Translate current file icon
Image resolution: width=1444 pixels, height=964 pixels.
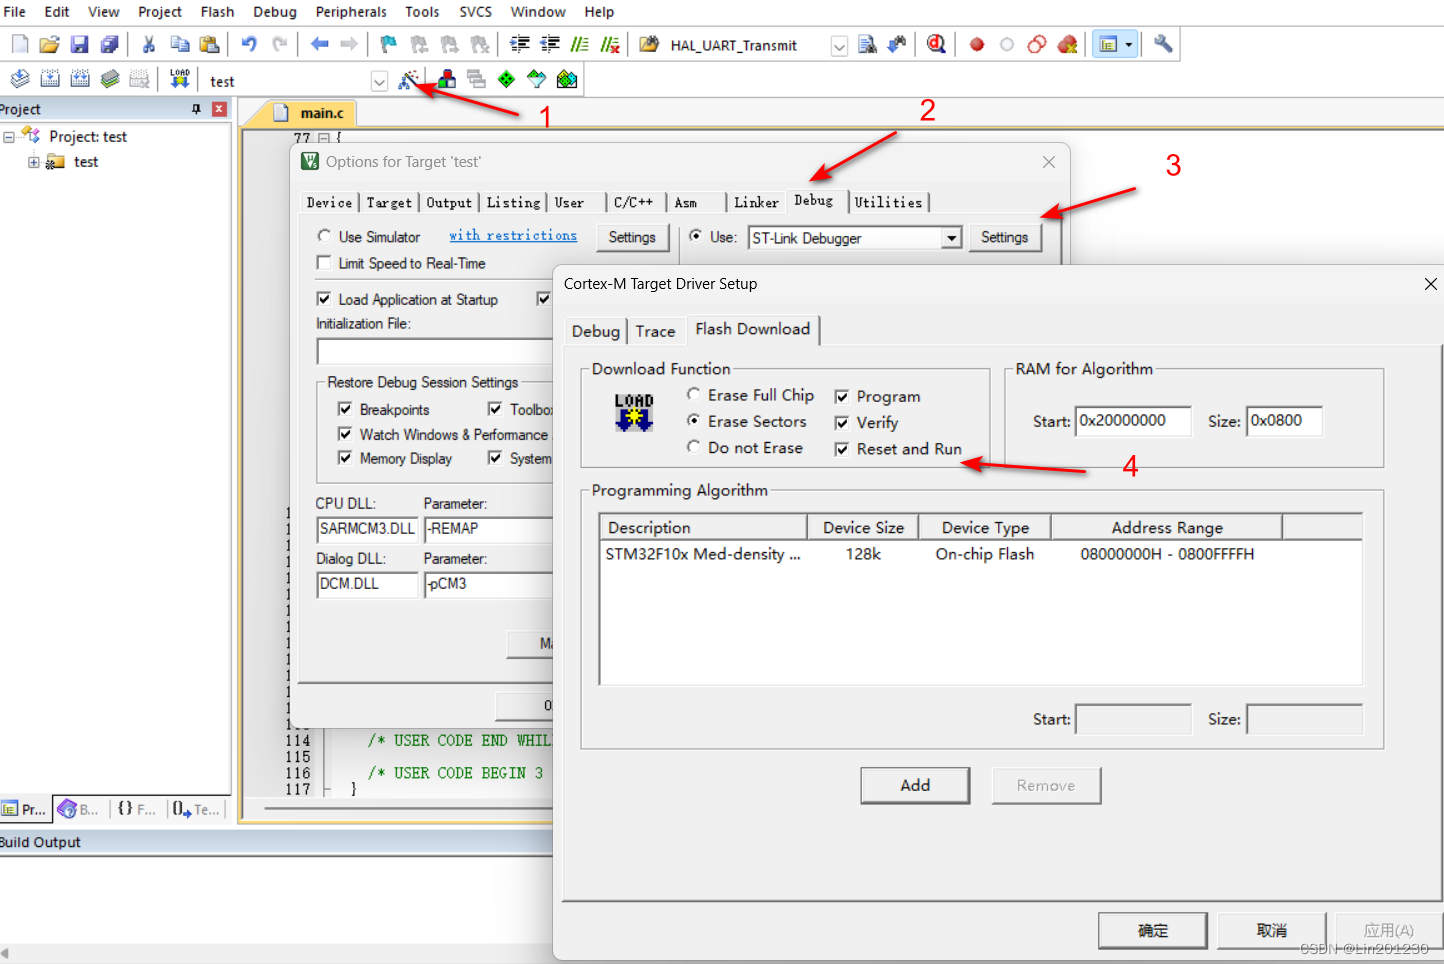click(x=20, y=79)
